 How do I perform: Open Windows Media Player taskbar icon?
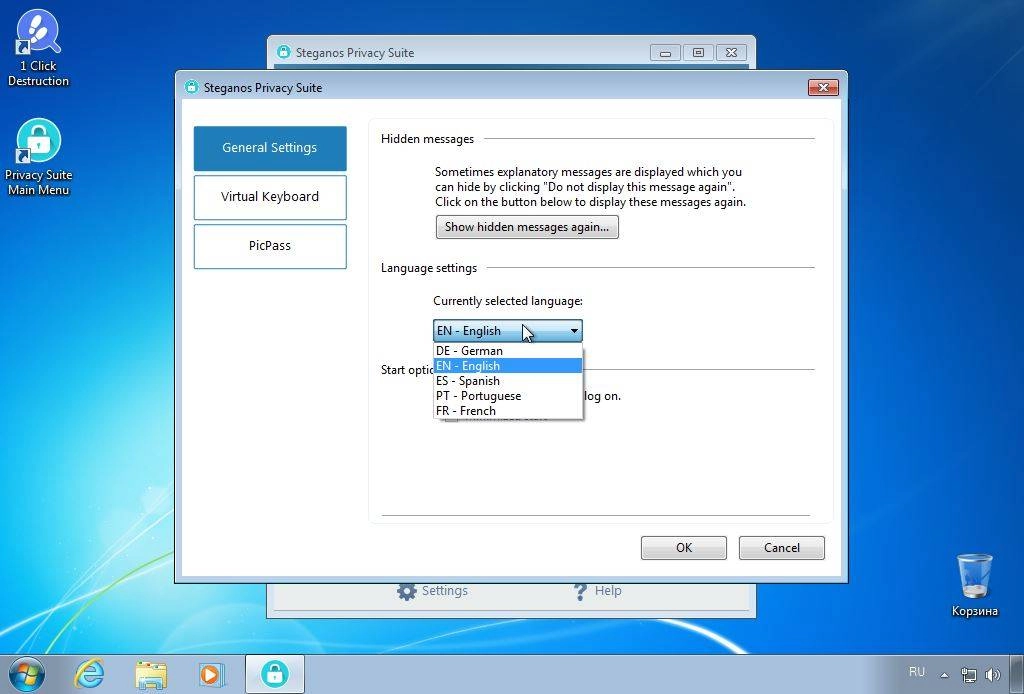(212, 674)
